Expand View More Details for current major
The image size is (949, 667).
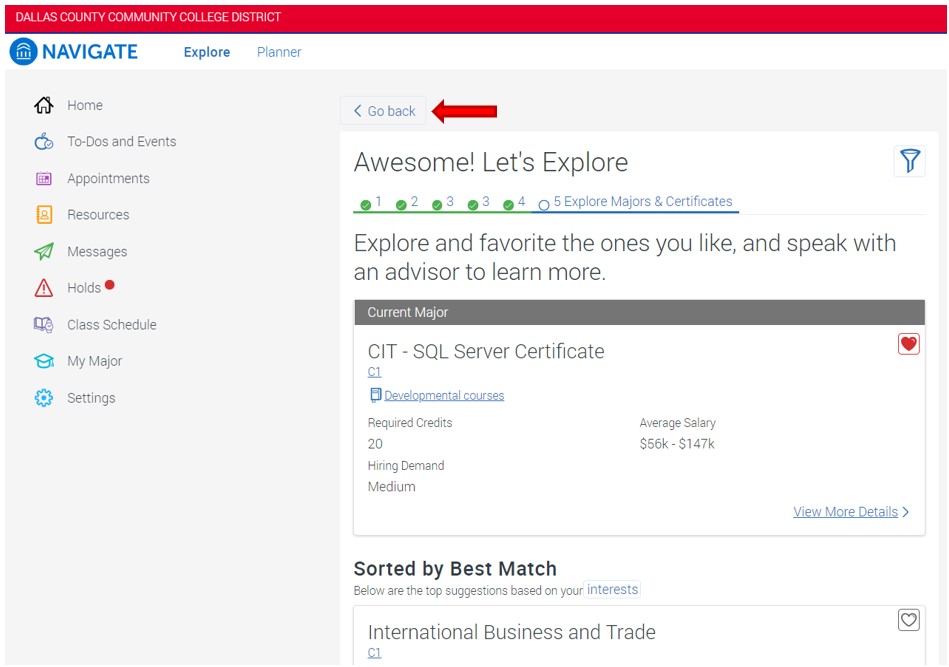click(x=850, y=512)
